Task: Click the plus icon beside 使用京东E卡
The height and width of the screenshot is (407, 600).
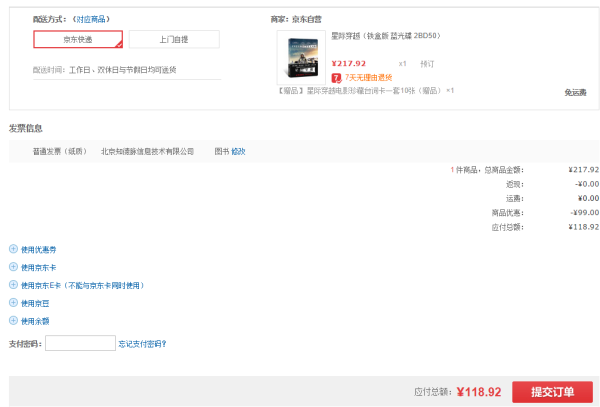Action: pos(13,285)
